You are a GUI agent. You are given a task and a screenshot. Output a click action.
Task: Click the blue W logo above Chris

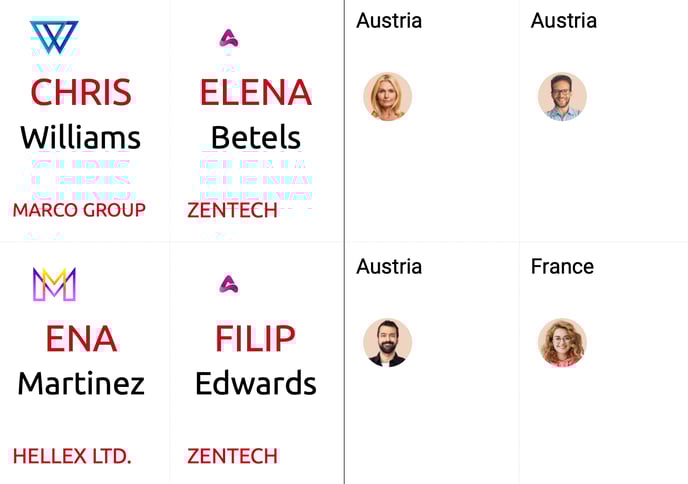[x=54, y=37]
